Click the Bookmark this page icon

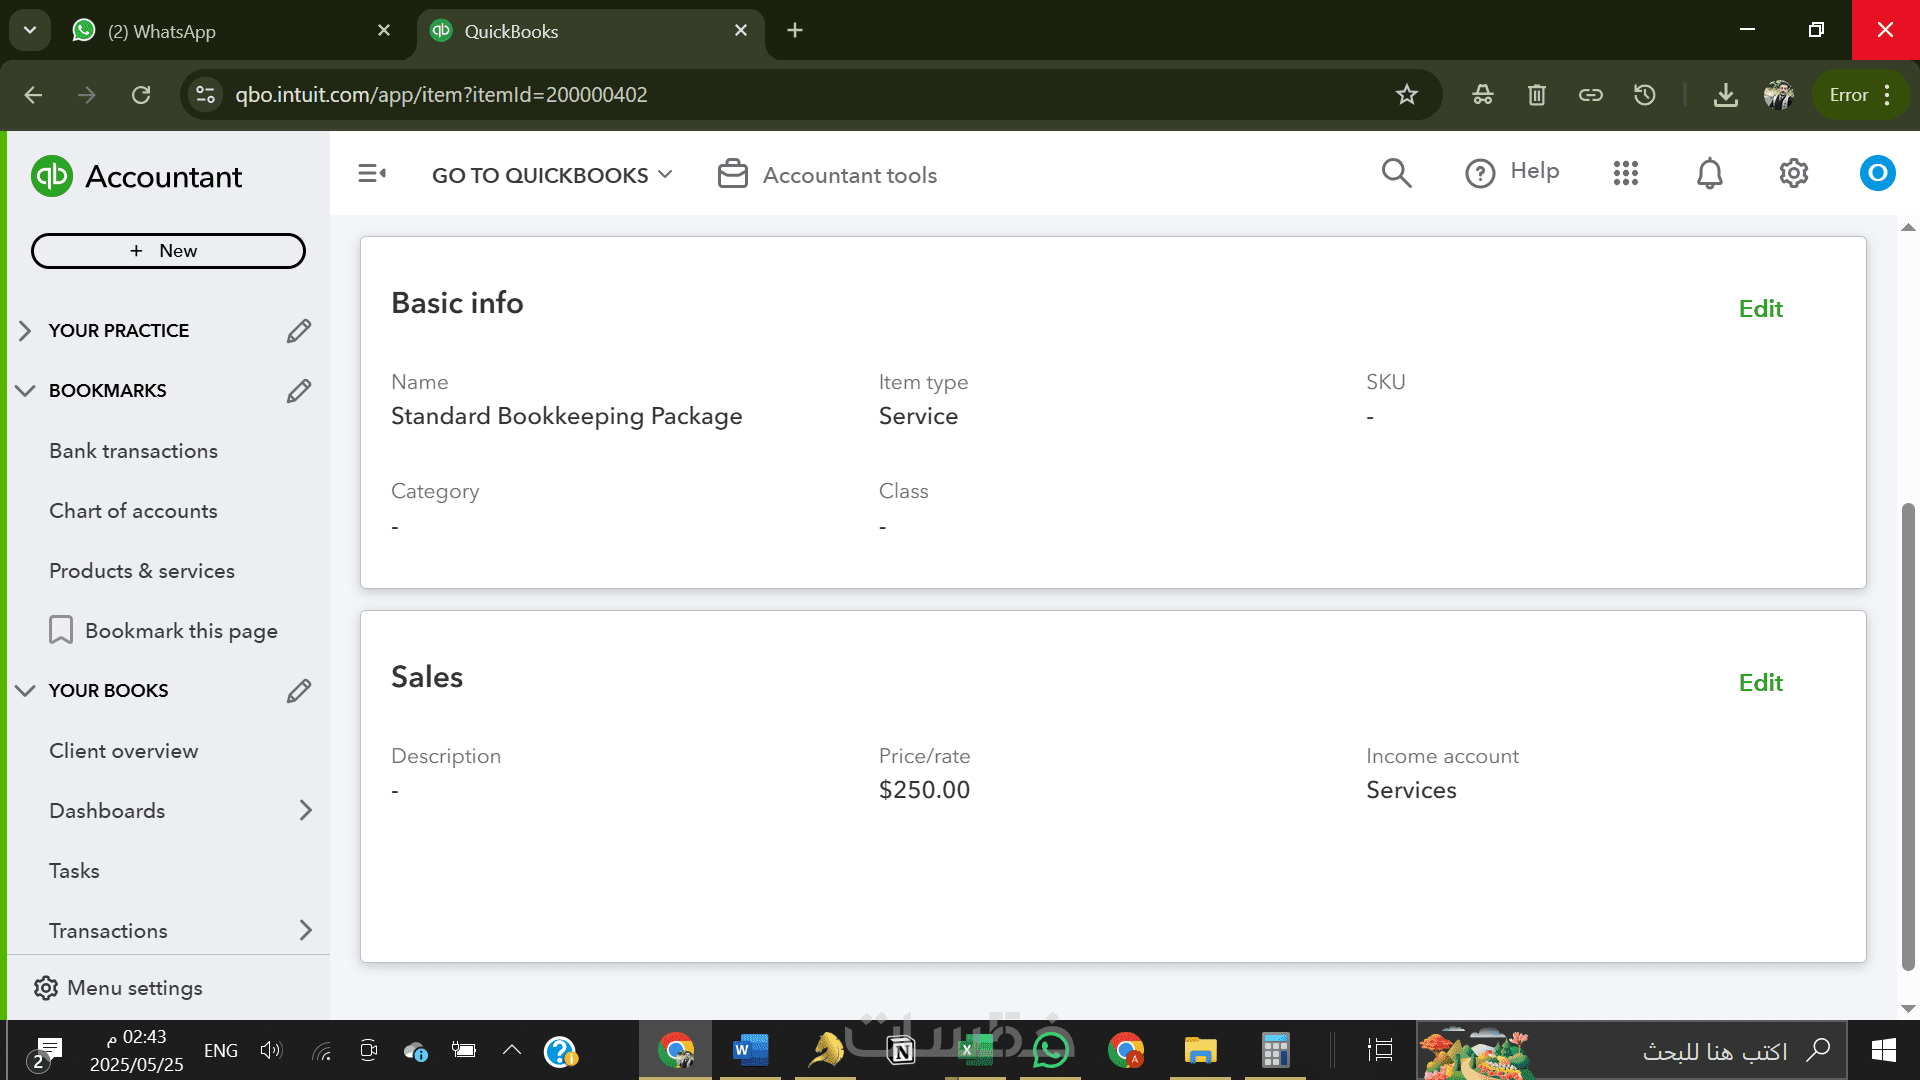coord(61,630)
